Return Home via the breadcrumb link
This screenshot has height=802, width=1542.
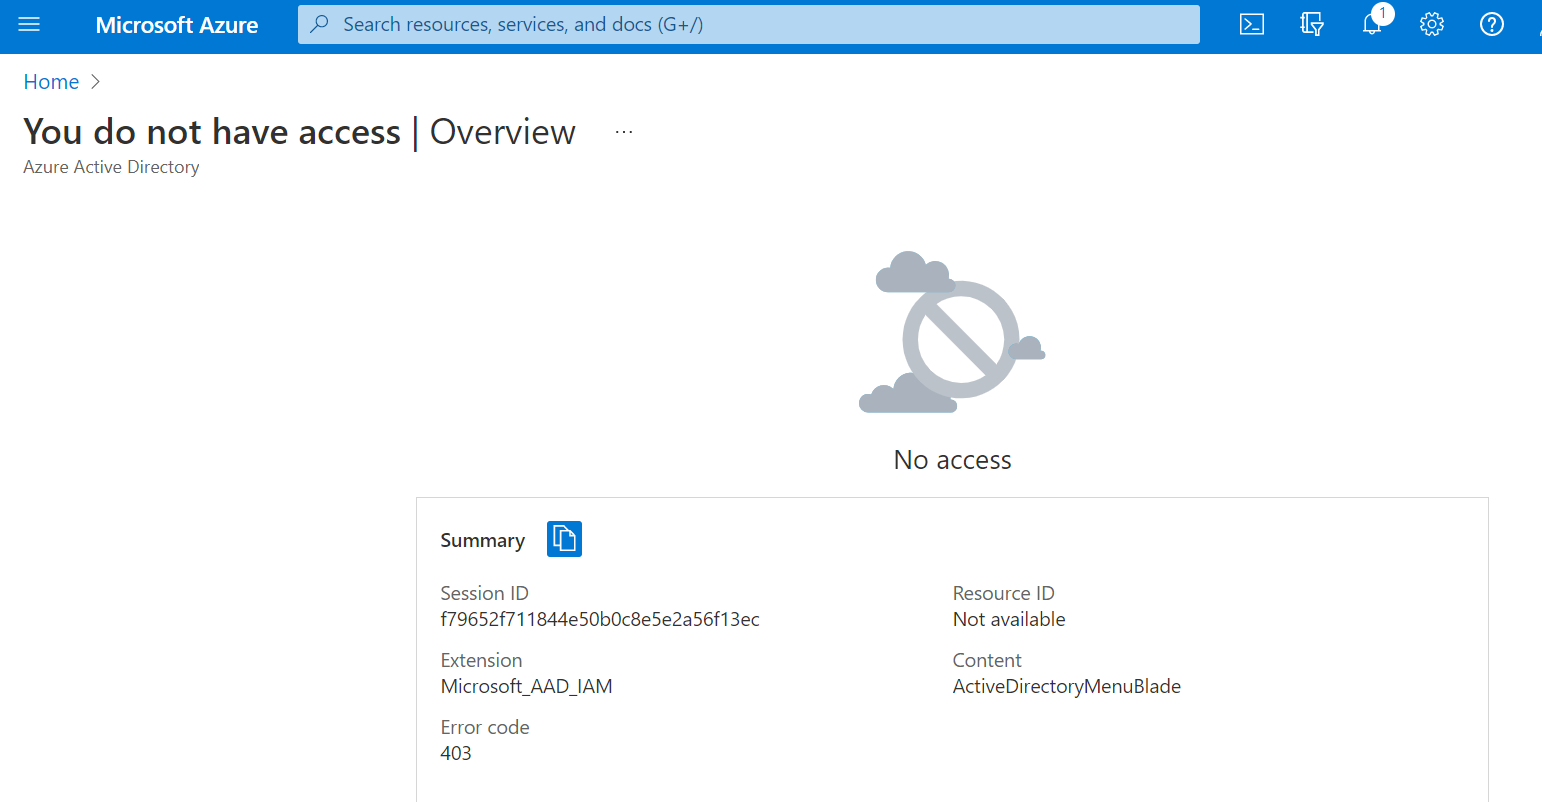(51, 81)
